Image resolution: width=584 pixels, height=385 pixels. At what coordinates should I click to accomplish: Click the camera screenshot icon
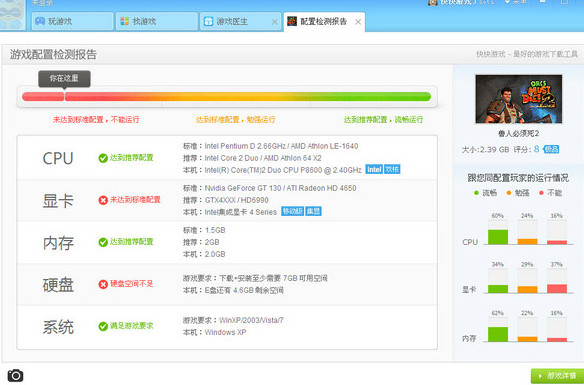[x=15, y=375]
